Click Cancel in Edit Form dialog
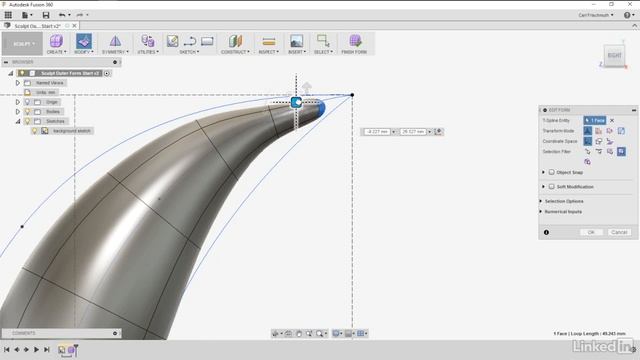The height and width of the screenshot is (360, 640). pyautogui.click(x=619, y=232)
